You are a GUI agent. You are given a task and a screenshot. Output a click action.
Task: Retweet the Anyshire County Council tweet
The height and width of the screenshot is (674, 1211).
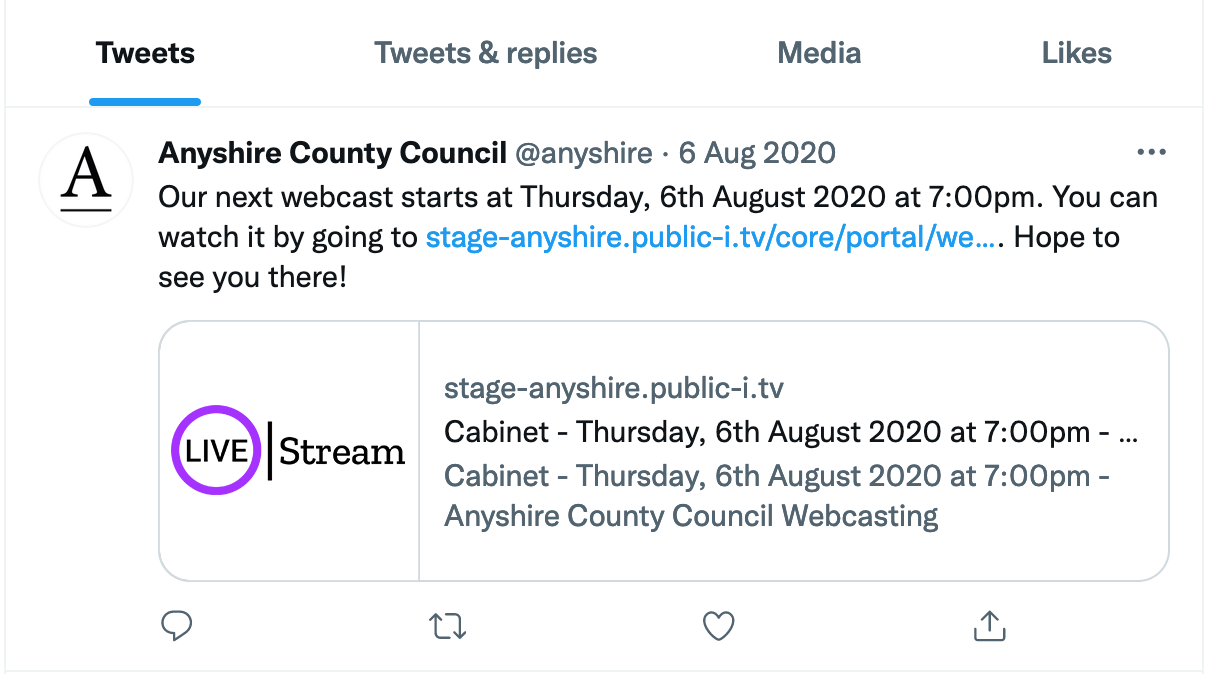tap(447, 626)
